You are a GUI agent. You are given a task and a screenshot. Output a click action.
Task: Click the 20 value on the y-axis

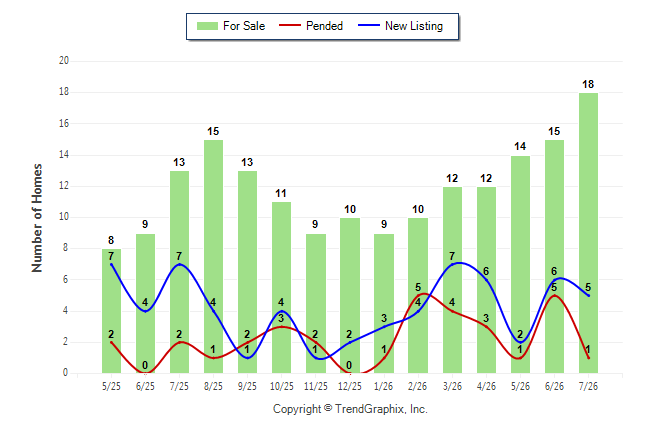pyautogui.click(x=64, y=61)
